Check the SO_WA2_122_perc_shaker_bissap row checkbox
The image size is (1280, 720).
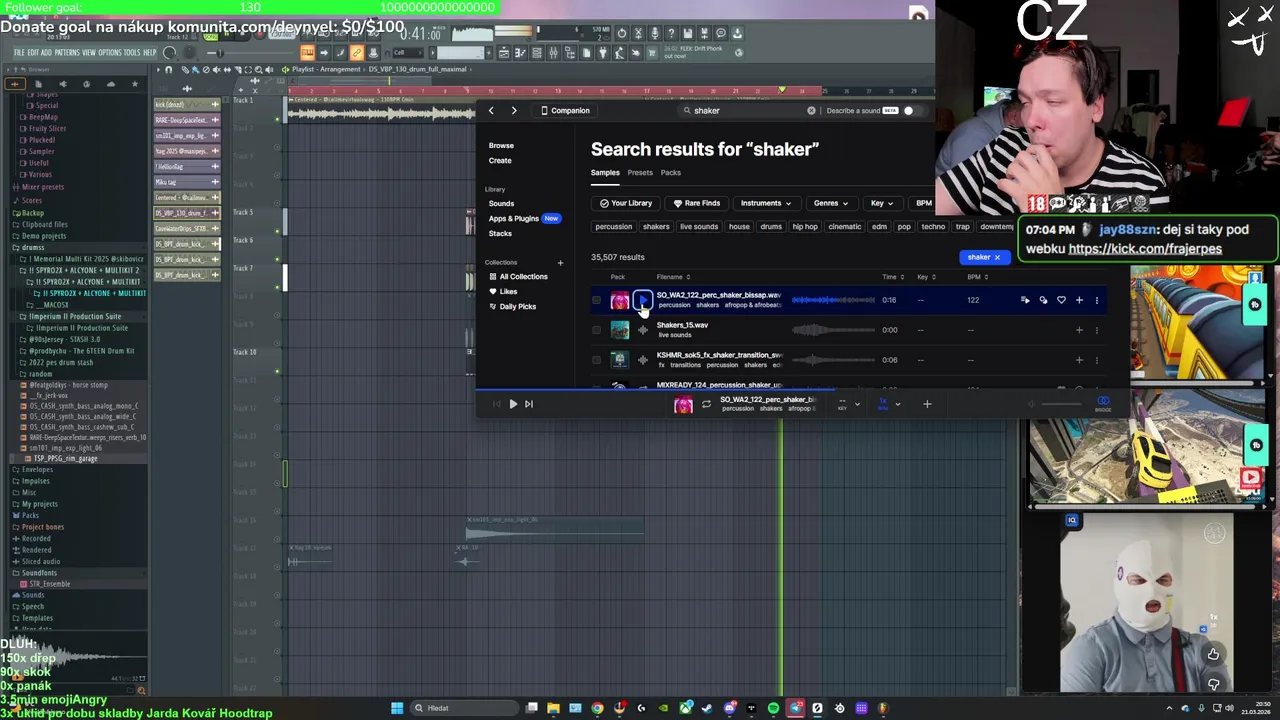pyautogui.click(x=597, y=300)
